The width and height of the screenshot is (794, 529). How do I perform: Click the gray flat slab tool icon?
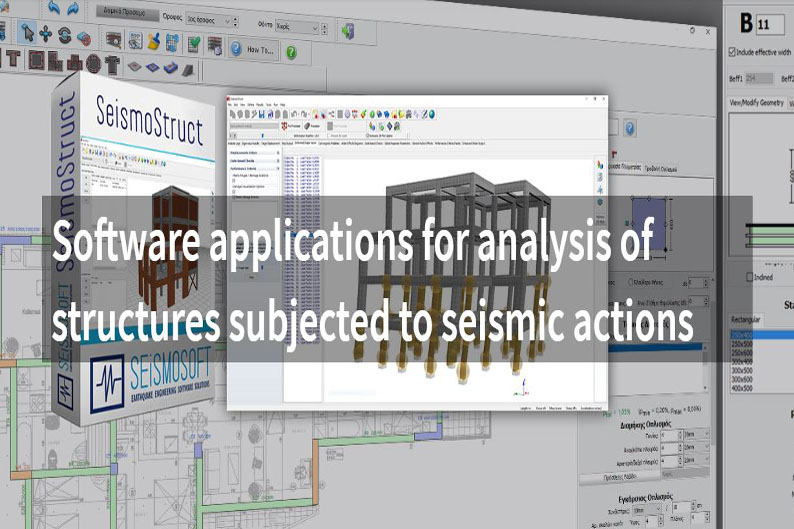tap(134, 66)
